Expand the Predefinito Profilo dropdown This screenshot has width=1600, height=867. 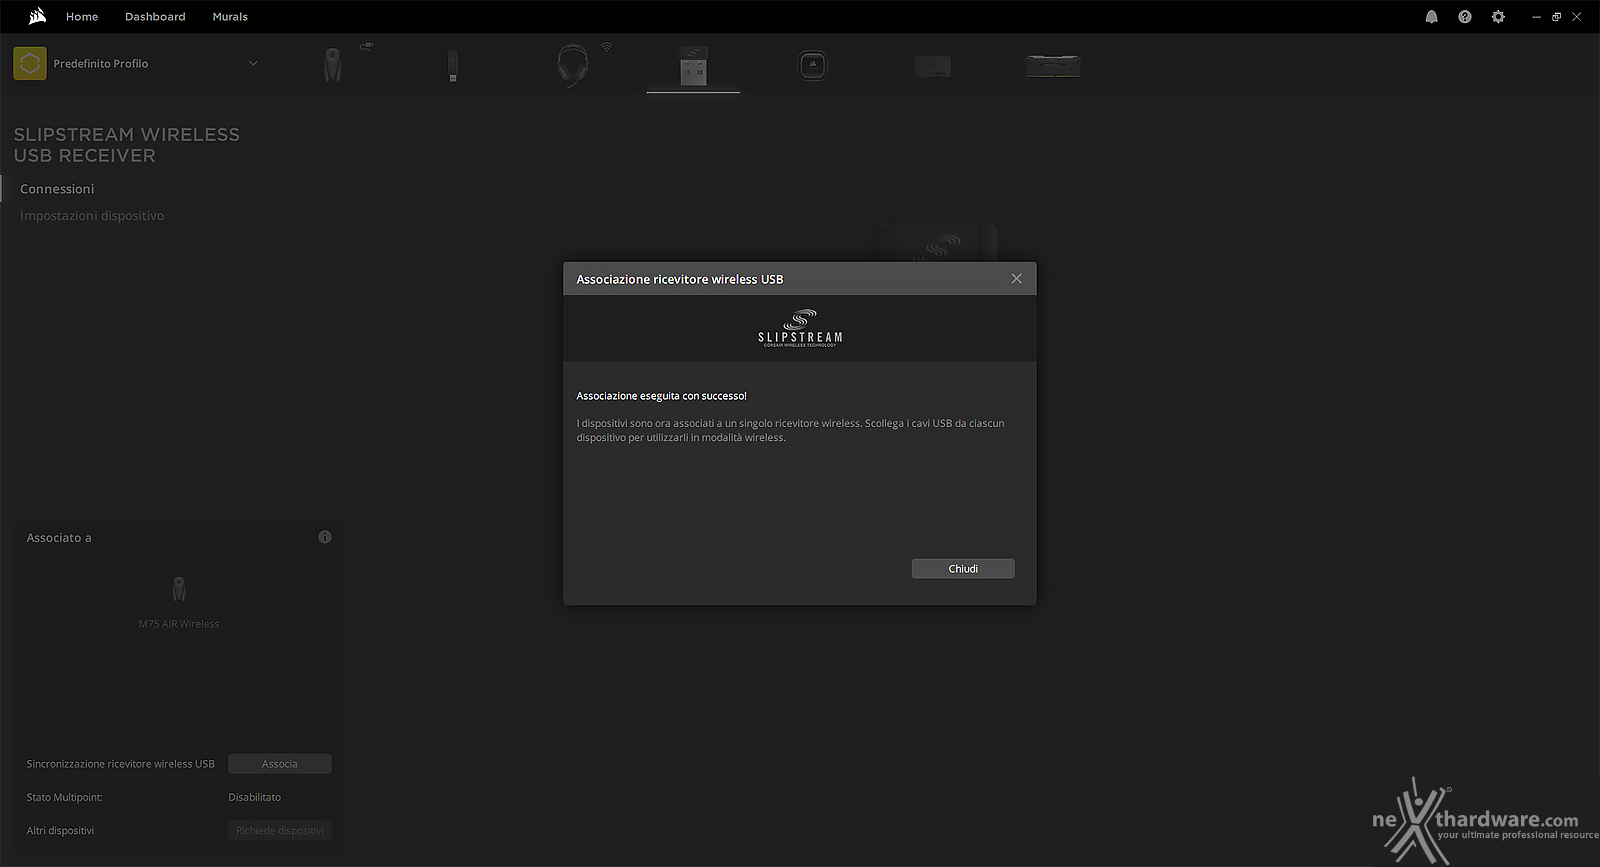(253, 63)
